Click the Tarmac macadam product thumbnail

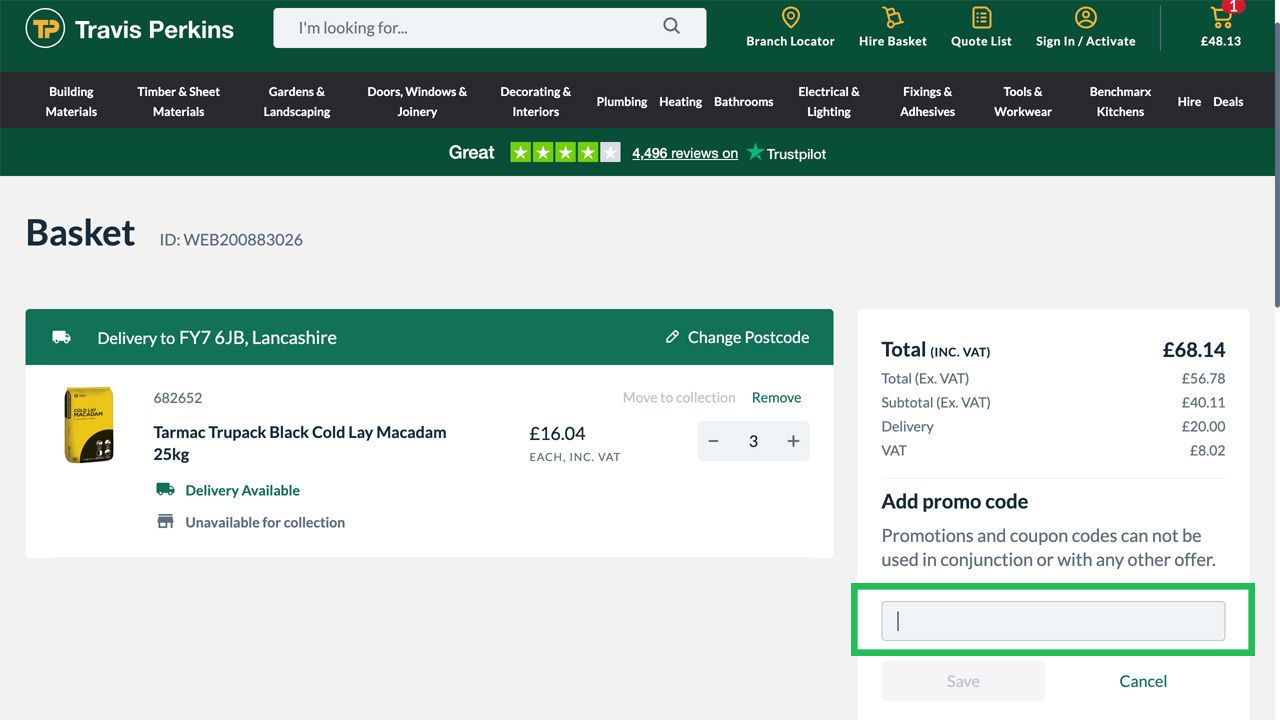click(x=88, y=424)
